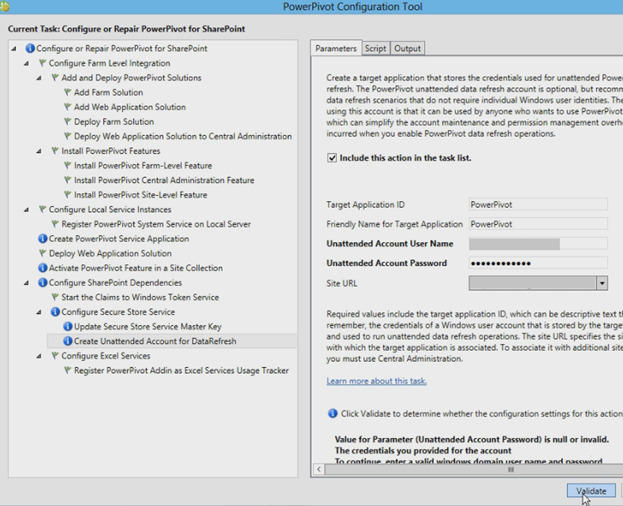Image resolution: width=623 pixels, height=506 pixels.
Task: Switch to the Script tab
Action: click(x=375, y=48)
